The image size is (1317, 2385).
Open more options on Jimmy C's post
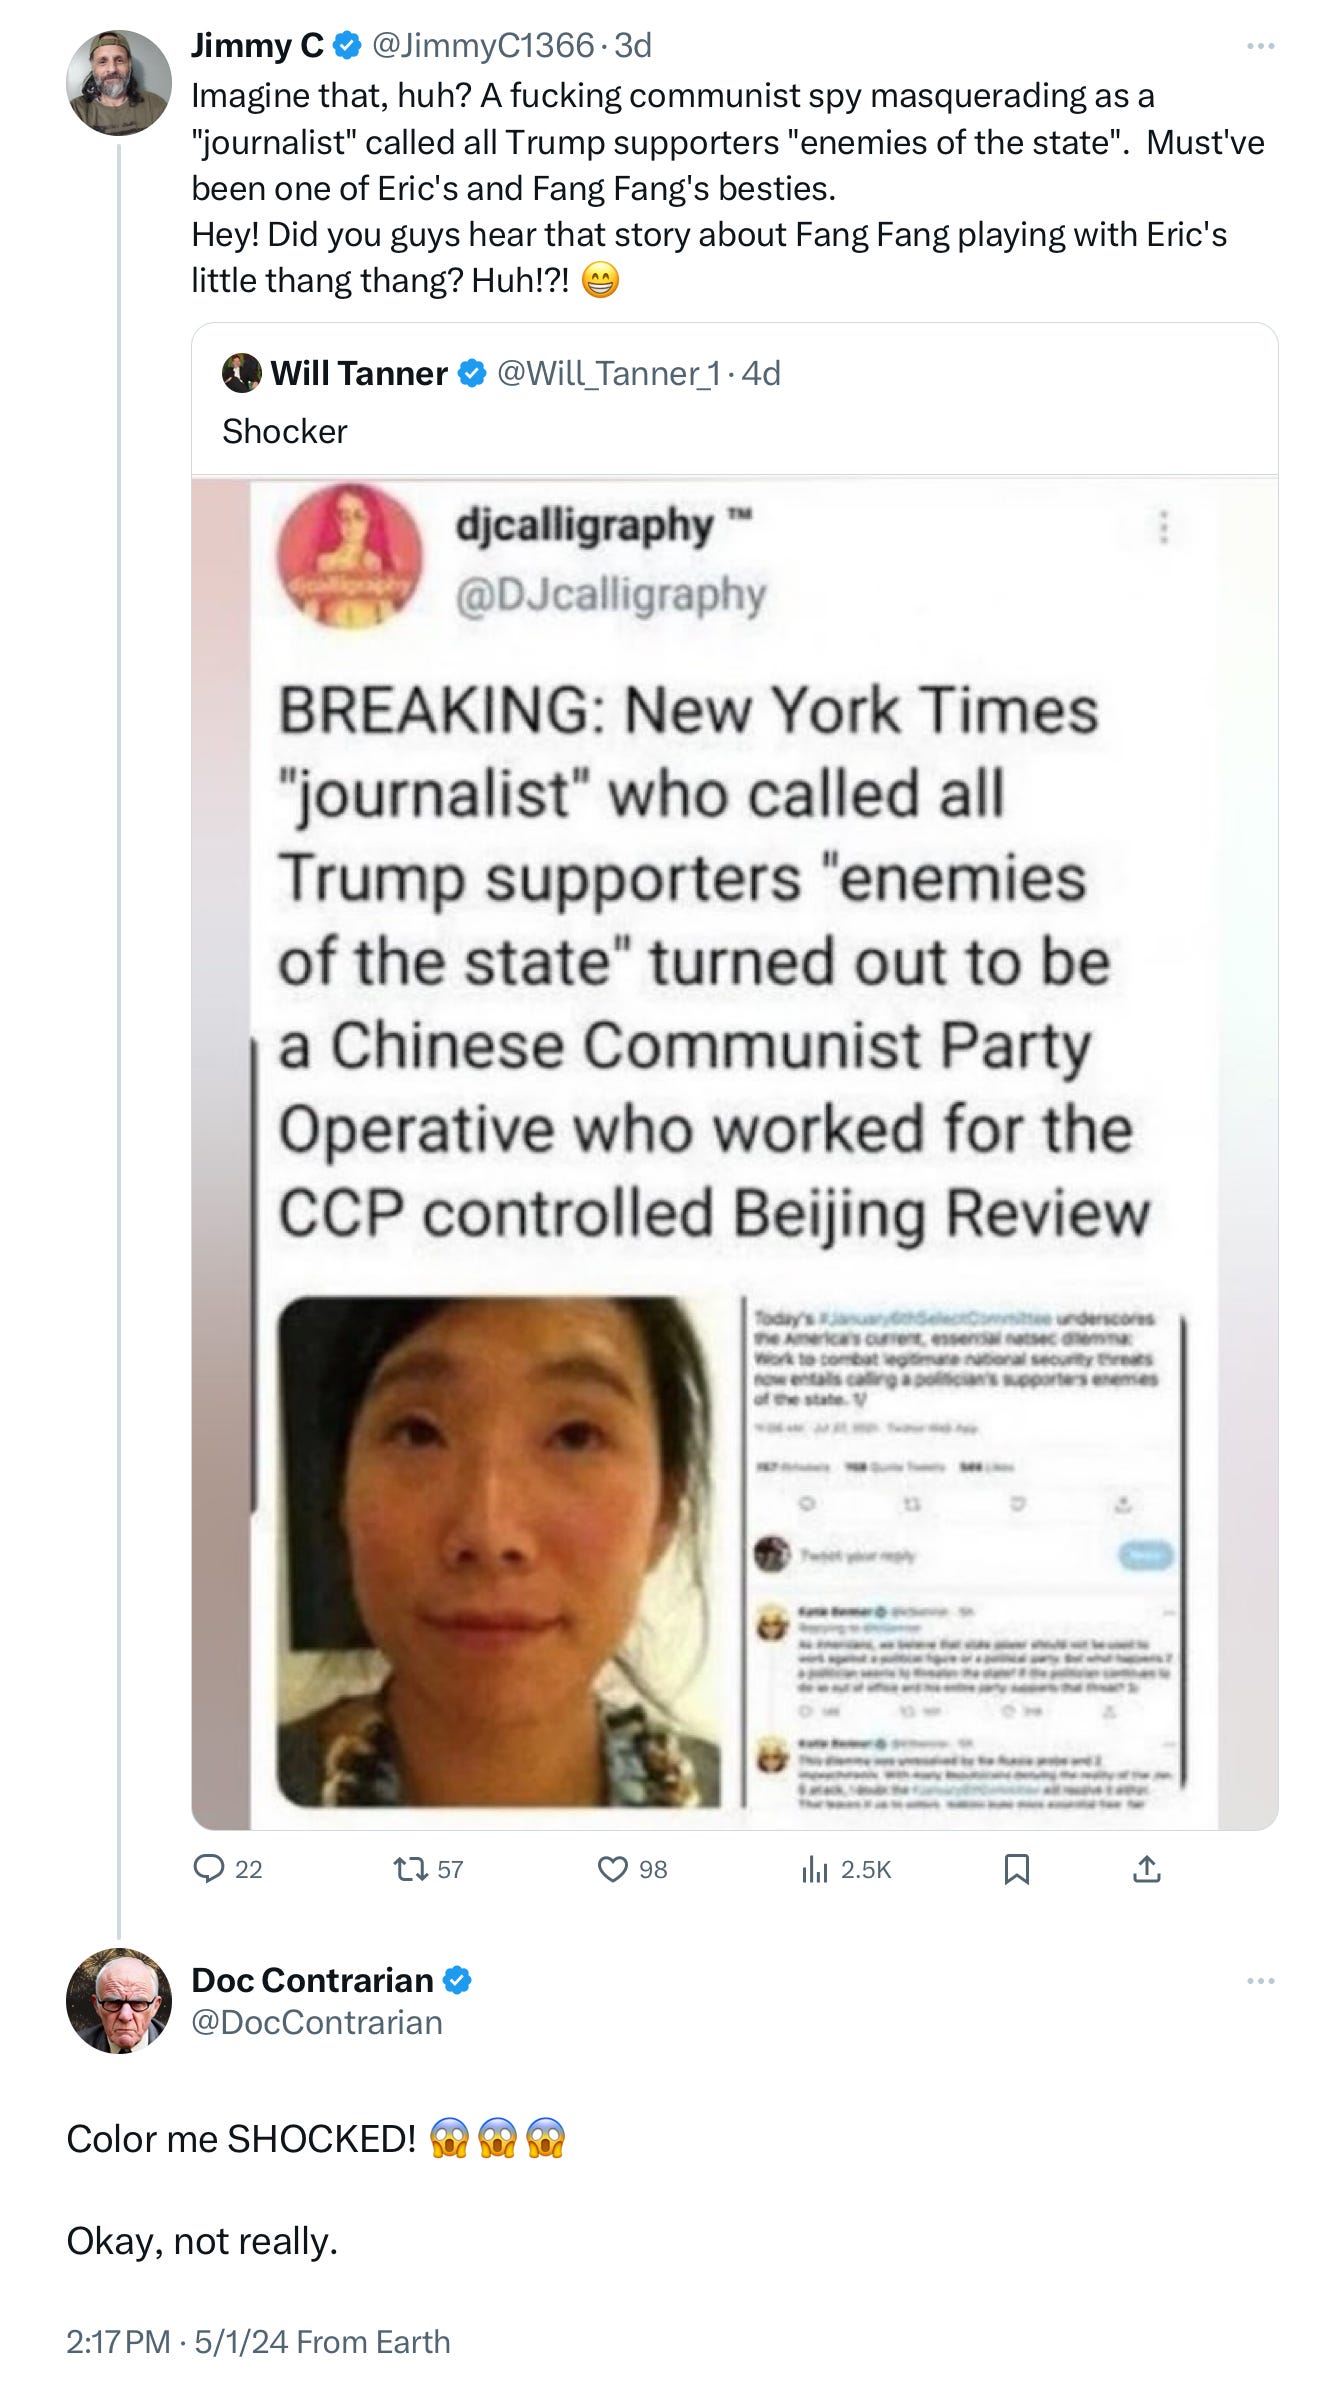click(1261, 46)
